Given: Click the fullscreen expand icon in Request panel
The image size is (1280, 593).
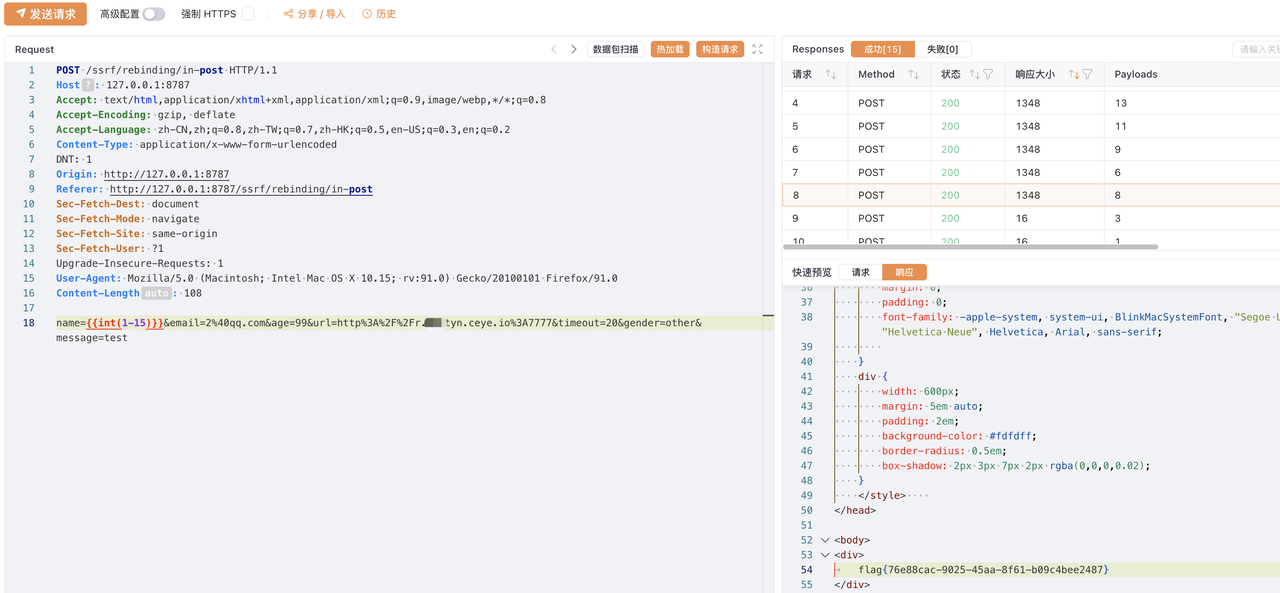Looking at the screenshot, I should [757, 49].
